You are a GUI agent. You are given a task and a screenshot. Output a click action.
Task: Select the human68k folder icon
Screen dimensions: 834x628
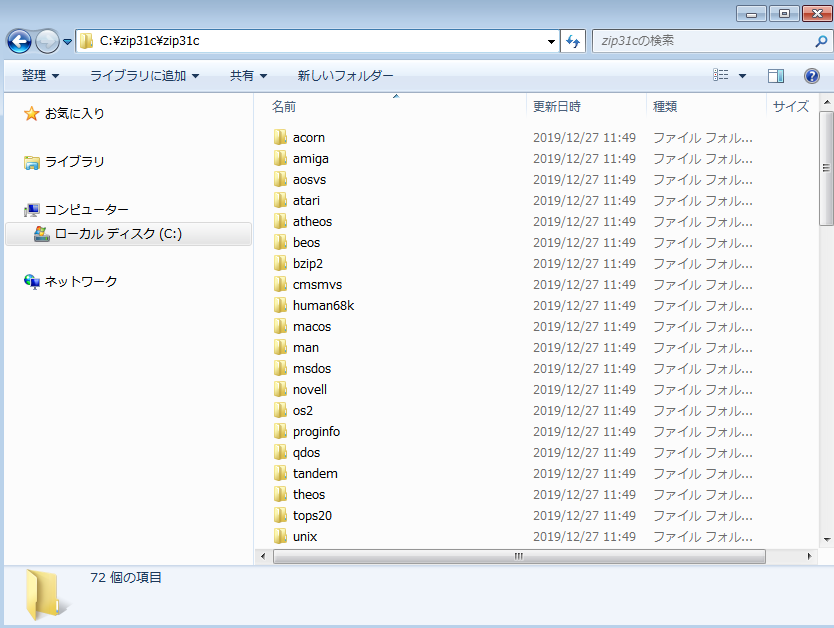pyautogui.click(x=280, y=305)
